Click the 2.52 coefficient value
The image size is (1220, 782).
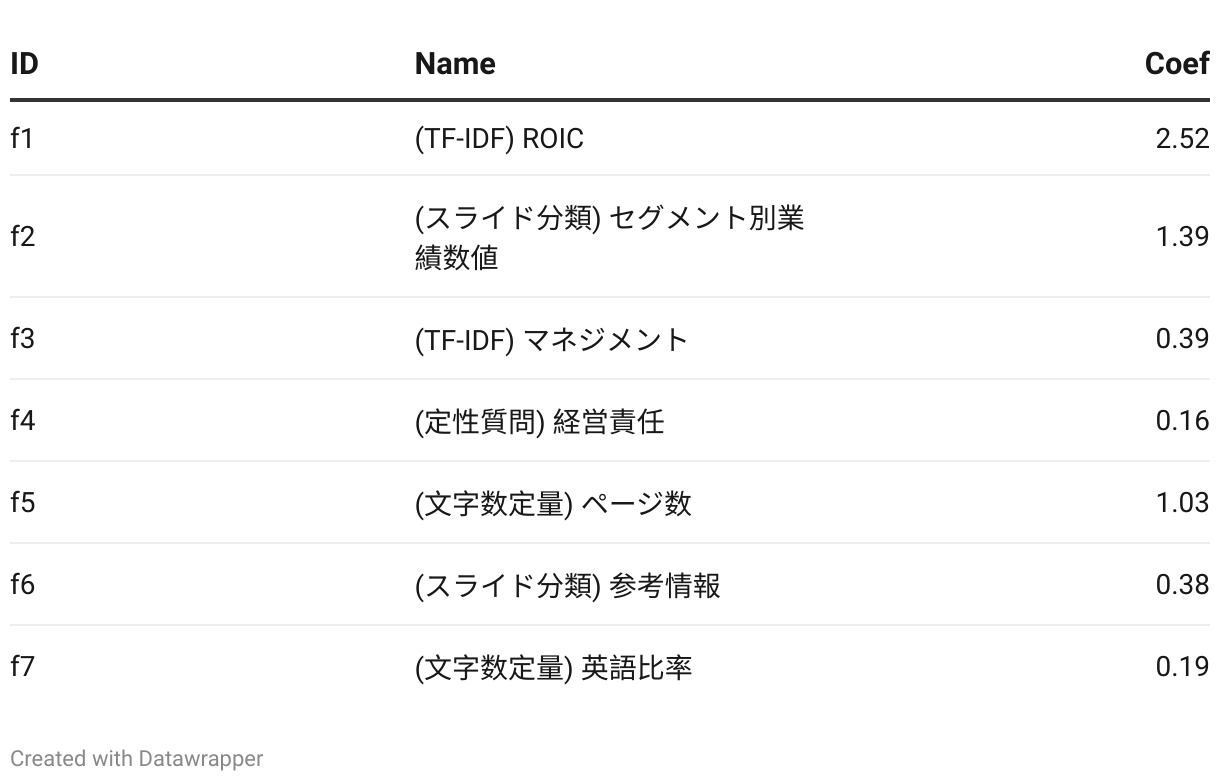(x=1182, y=138)
